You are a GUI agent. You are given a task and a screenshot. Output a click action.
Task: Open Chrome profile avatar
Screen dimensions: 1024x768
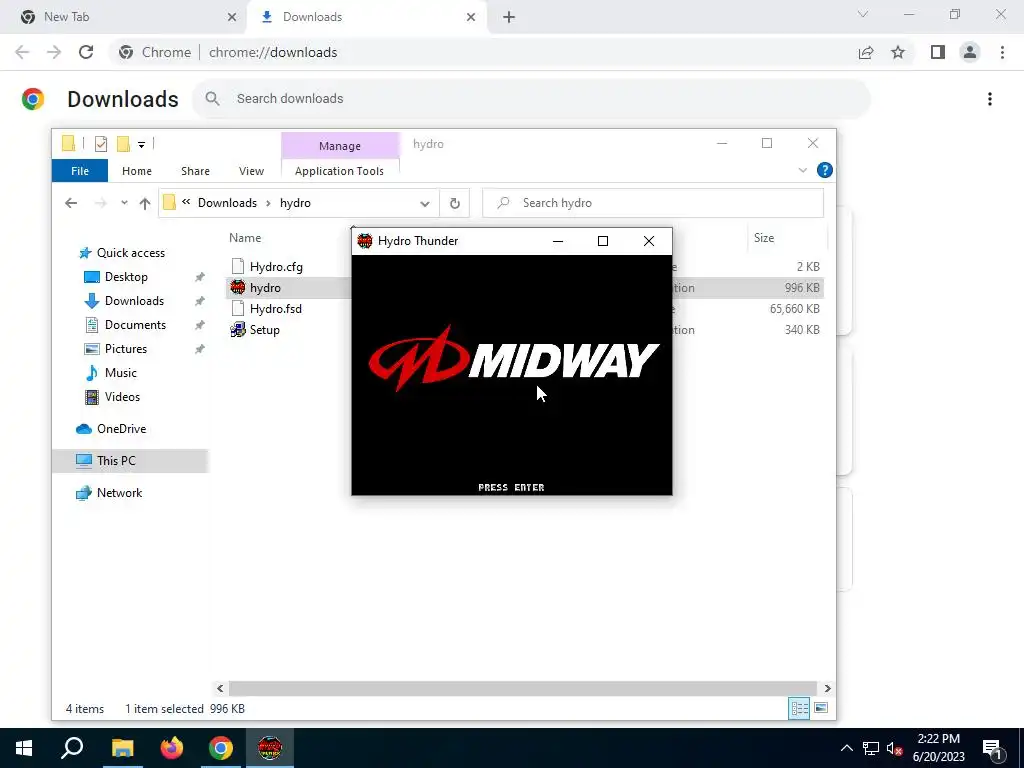point(970,52)
